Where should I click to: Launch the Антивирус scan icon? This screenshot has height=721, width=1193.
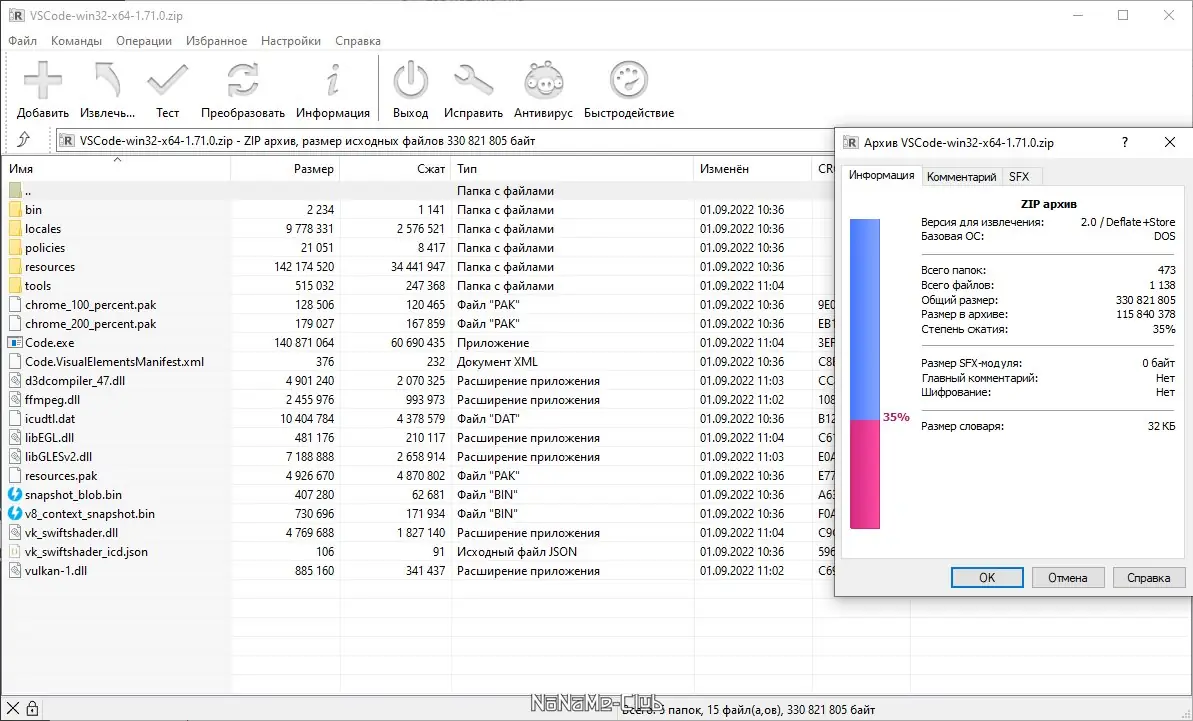pyautogui.click(x=543, y=80)
